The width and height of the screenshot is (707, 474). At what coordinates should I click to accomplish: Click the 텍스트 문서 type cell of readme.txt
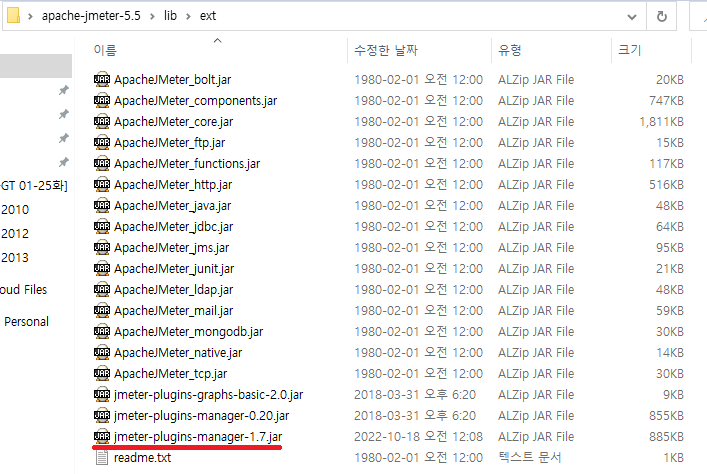(x=529, y=458)
